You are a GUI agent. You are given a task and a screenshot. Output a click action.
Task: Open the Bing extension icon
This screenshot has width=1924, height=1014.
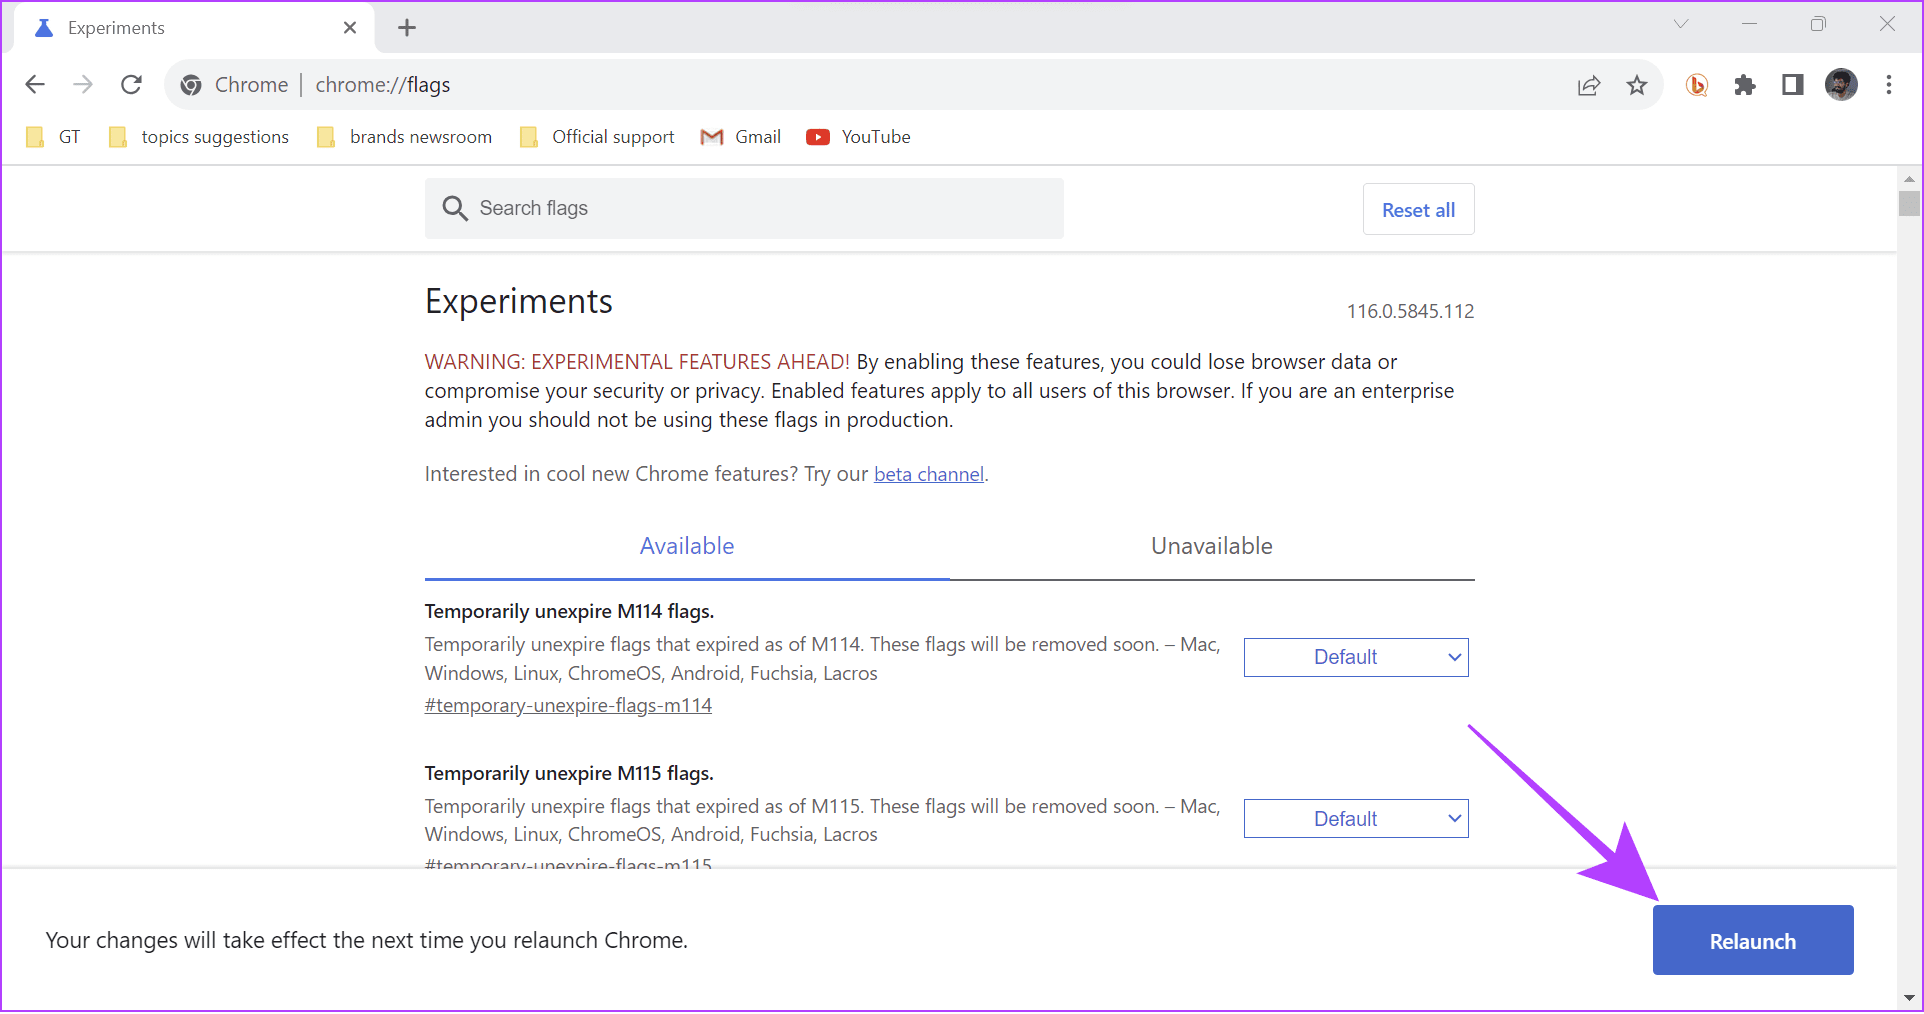point(1697,86)
